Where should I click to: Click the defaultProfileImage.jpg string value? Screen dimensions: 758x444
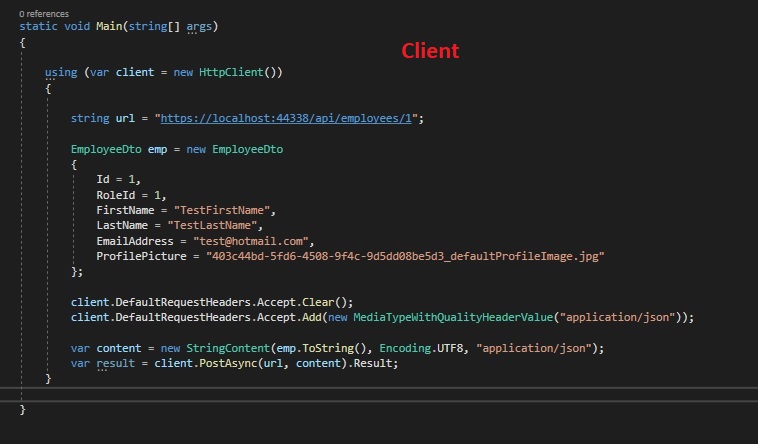tap(405, 256)
